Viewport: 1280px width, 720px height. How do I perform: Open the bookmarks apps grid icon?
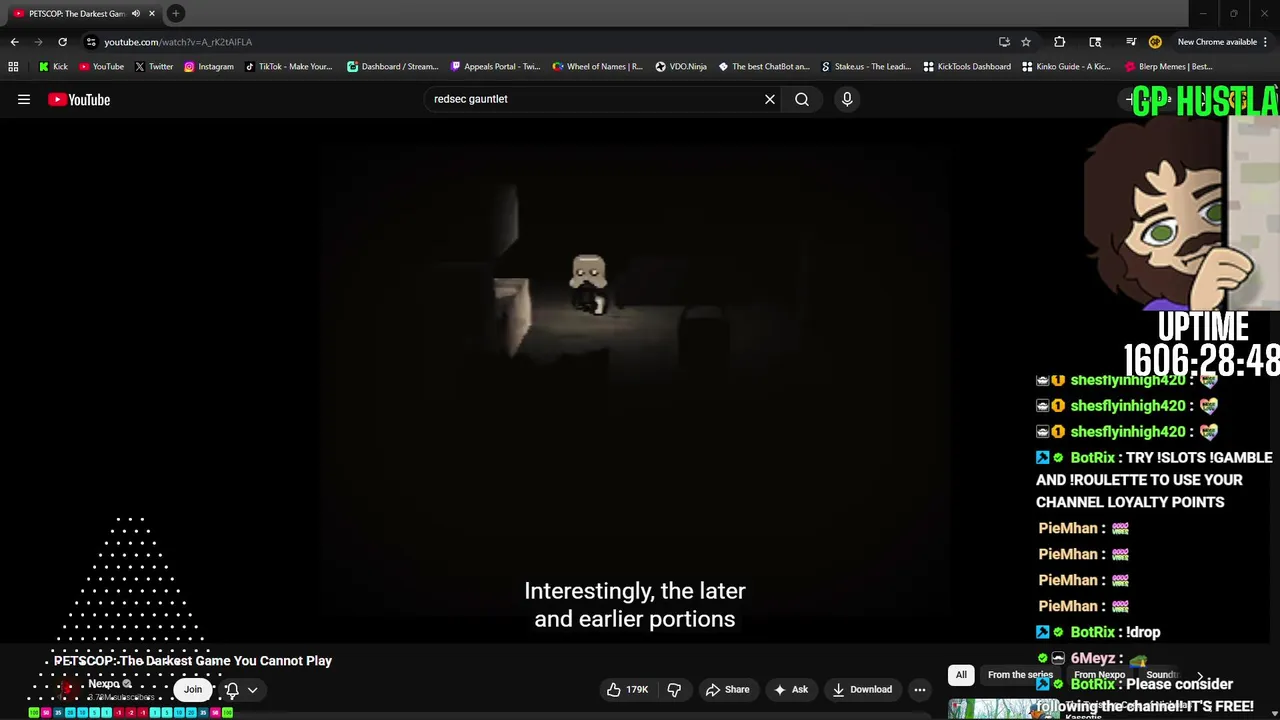(13, 67)
